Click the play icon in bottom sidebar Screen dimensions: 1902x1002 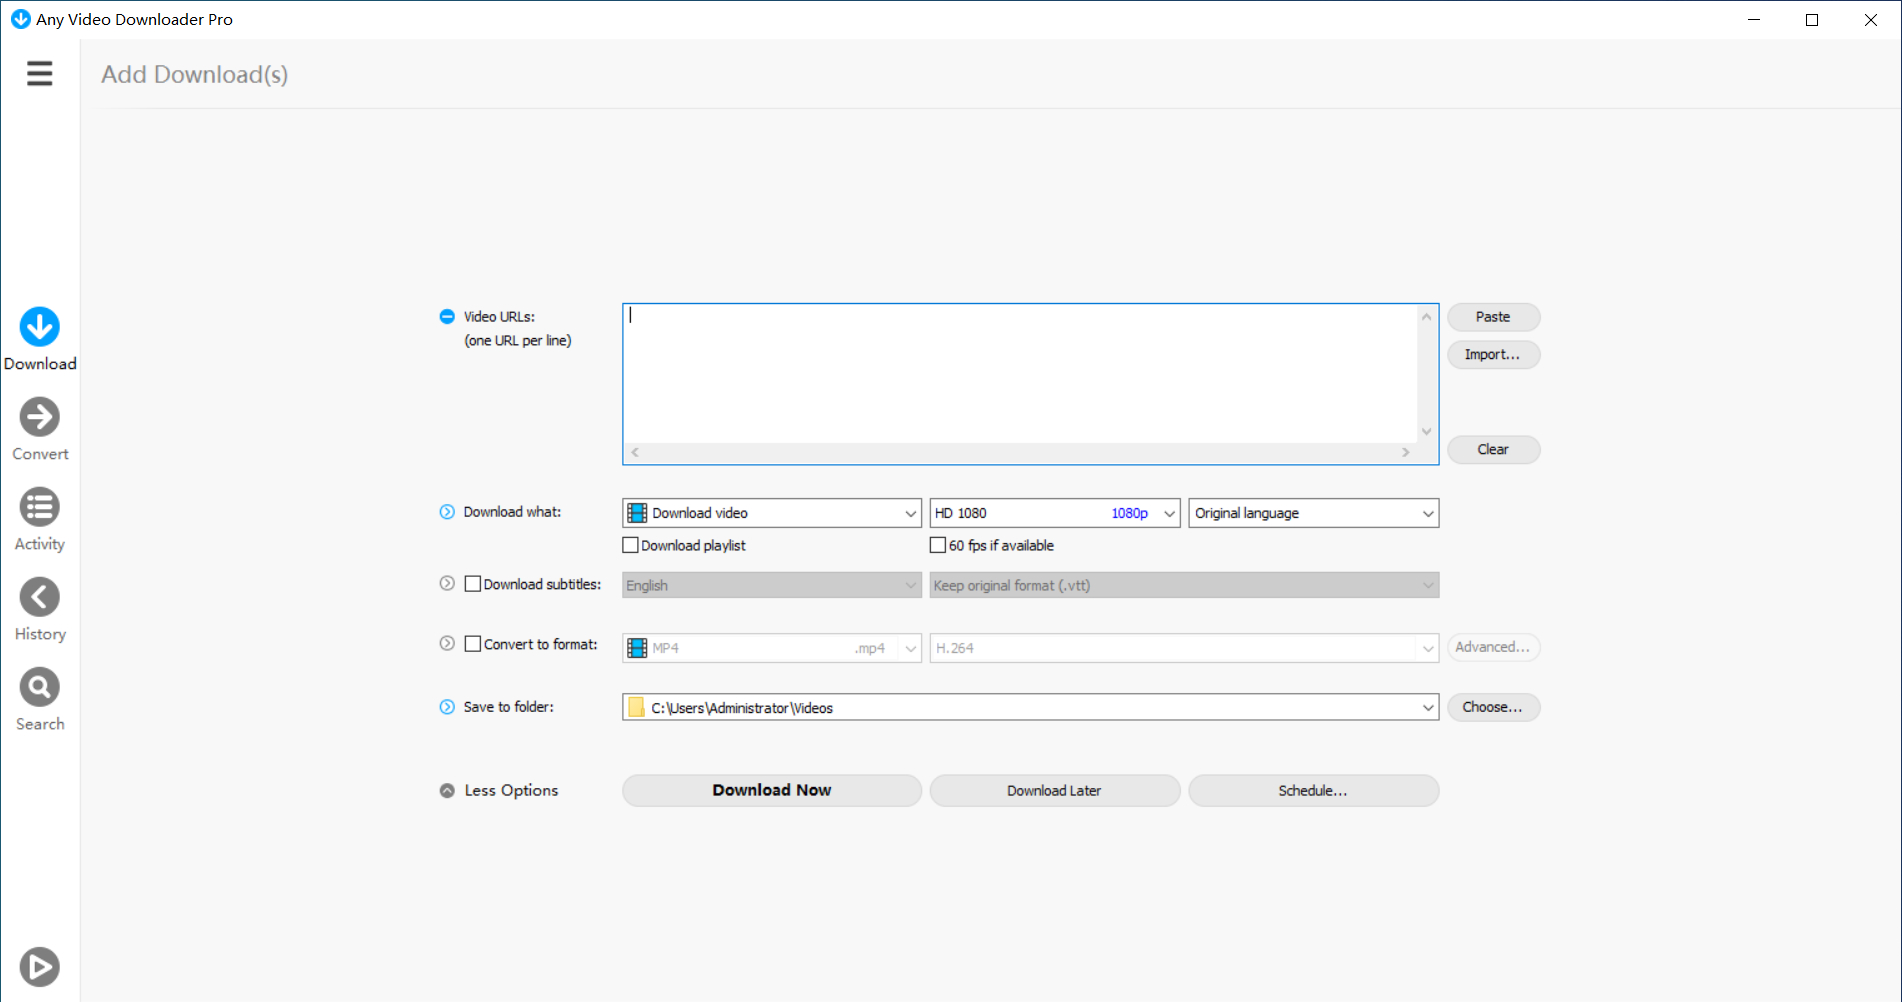[40, 966]
